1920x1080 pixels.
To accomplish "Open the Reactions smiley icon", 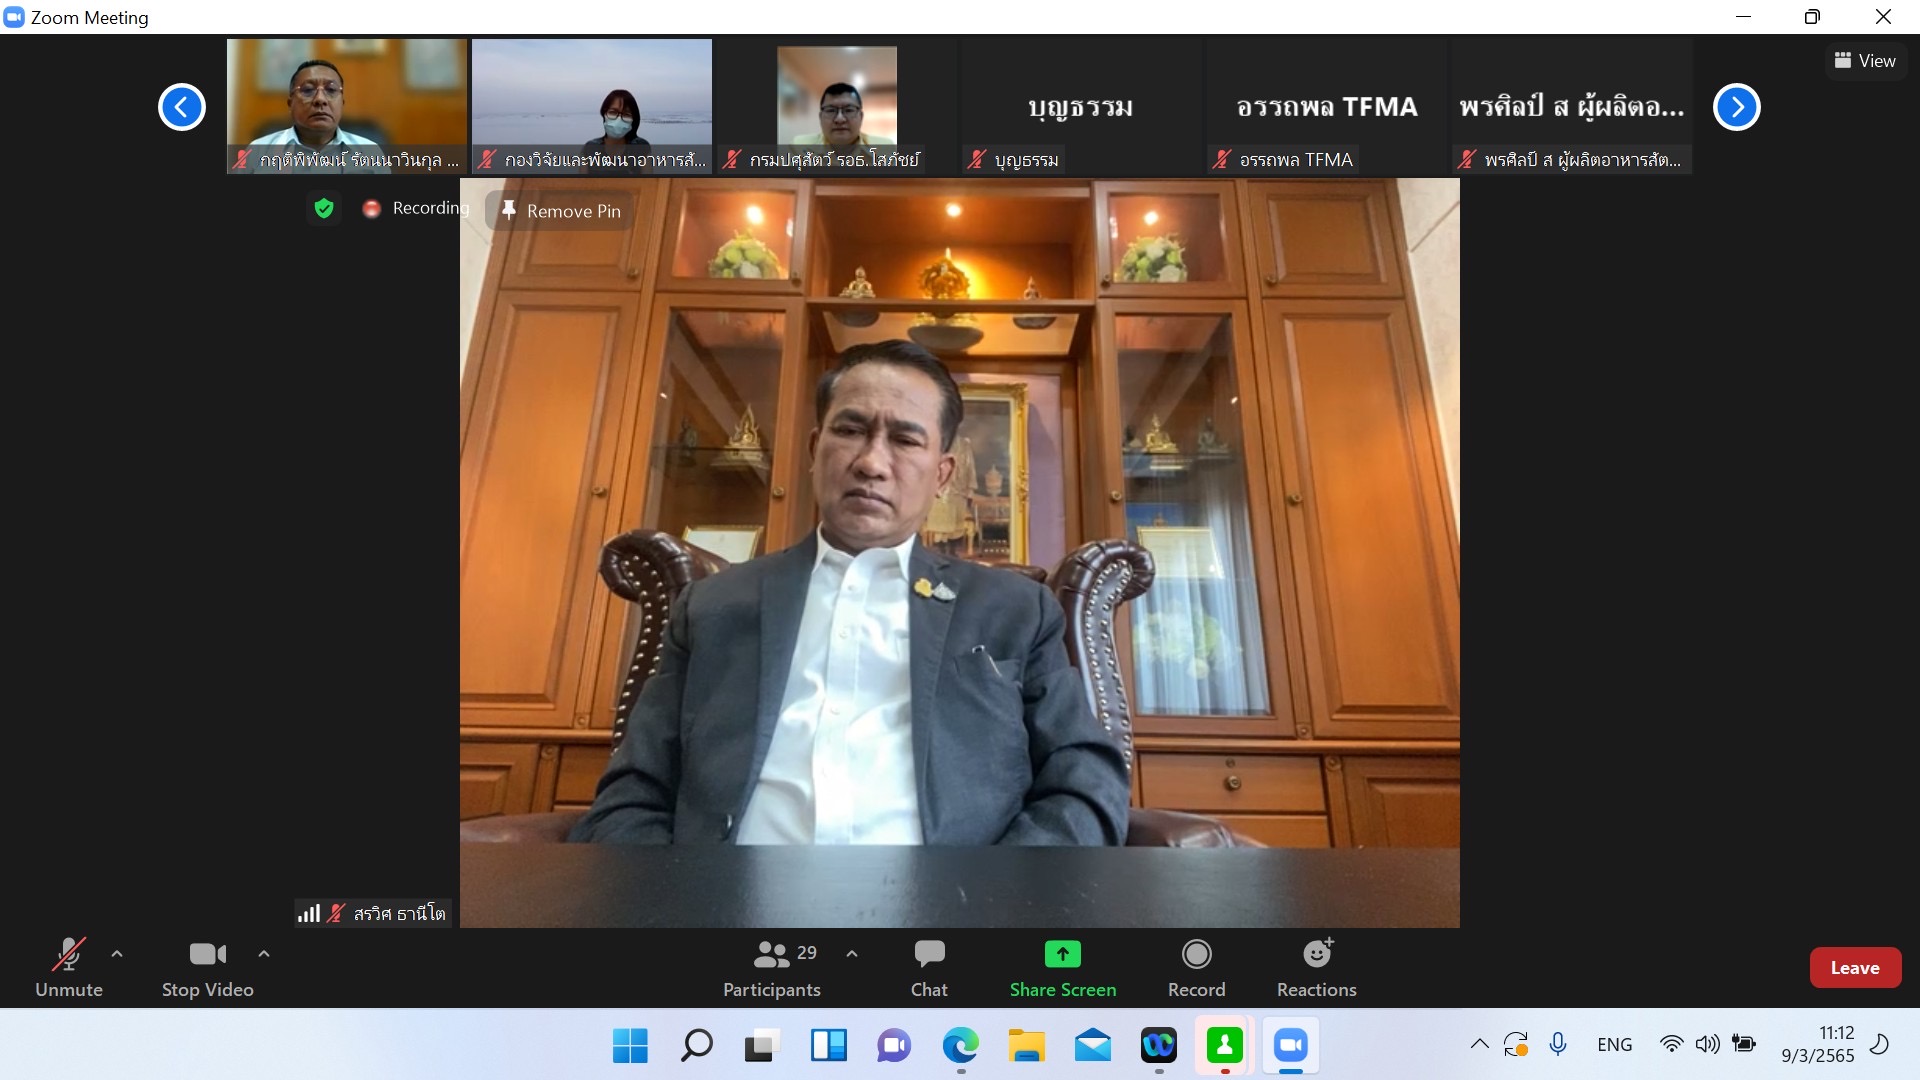I will tap(1316, 955).
